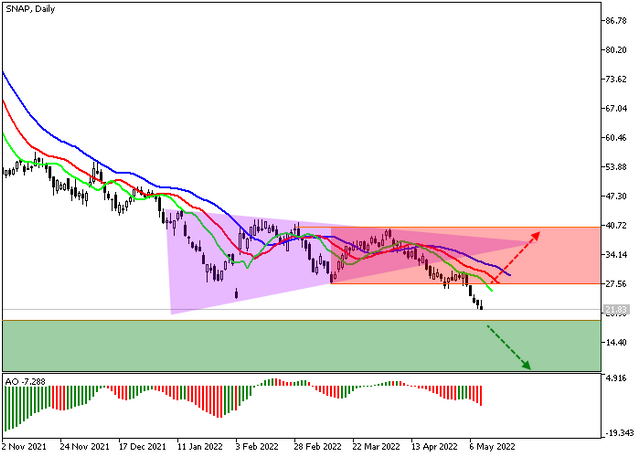Click the 27.56 price axis label
Image resolution: width=640 pixels, height=457 pixels.
pos(616,284)
